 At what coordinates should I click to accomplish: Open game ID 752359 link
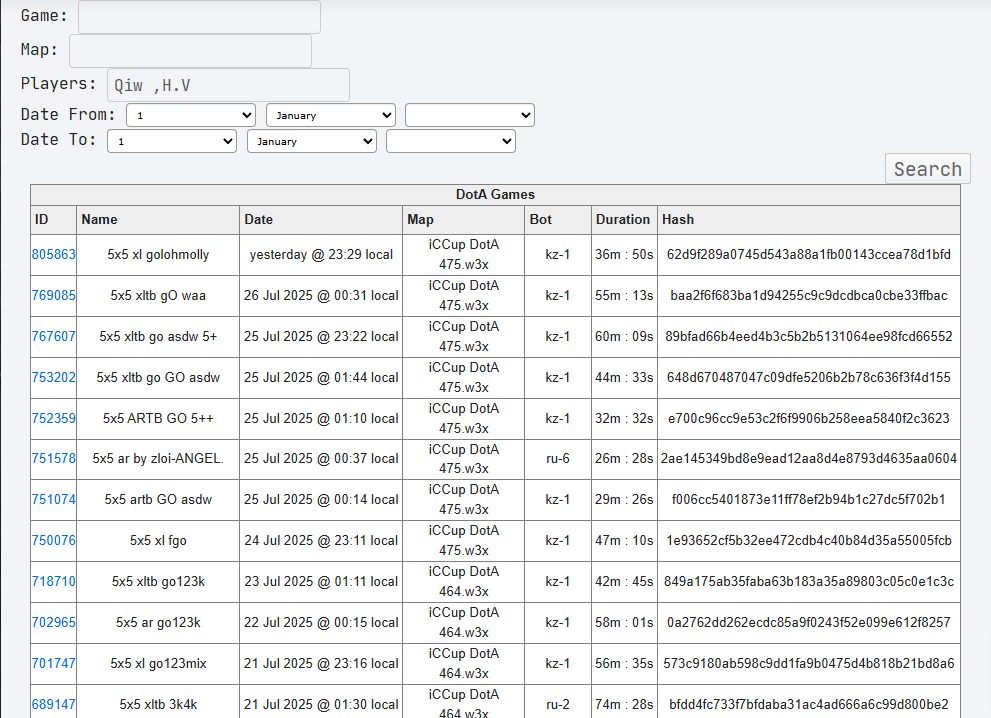(x=54, y=419)
